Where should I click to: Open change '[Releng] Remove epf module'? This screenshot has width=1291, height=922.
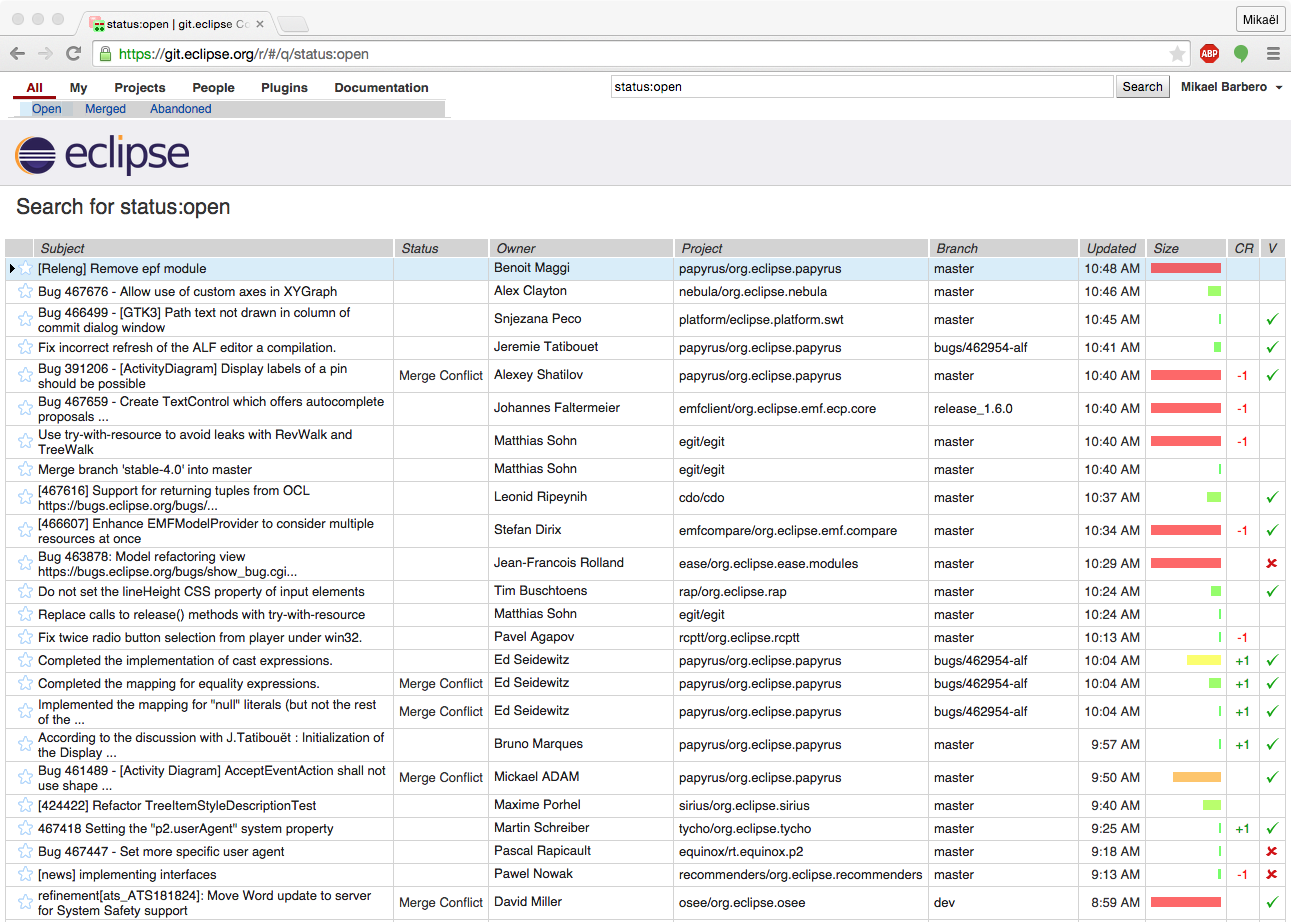point(122,268)
